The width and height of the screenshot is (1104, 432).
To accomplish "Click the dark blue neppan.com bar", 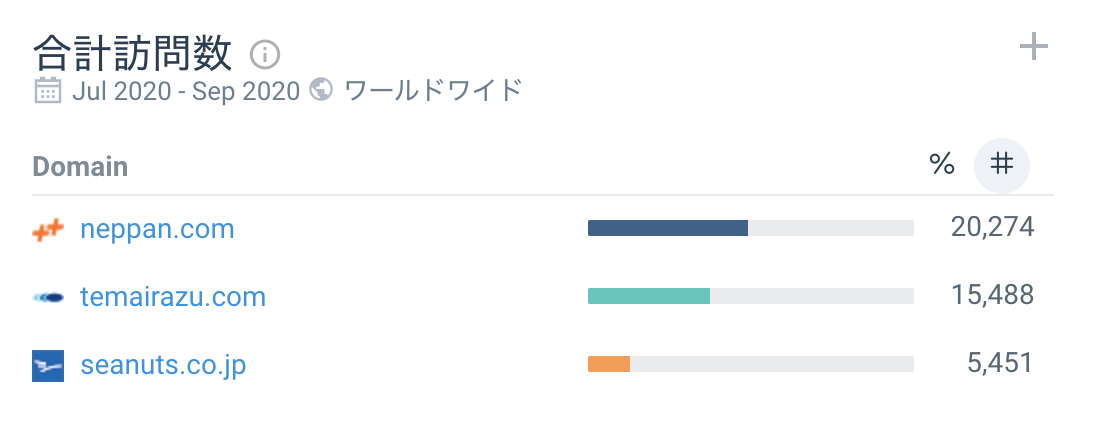I will (x=667, y=228).
